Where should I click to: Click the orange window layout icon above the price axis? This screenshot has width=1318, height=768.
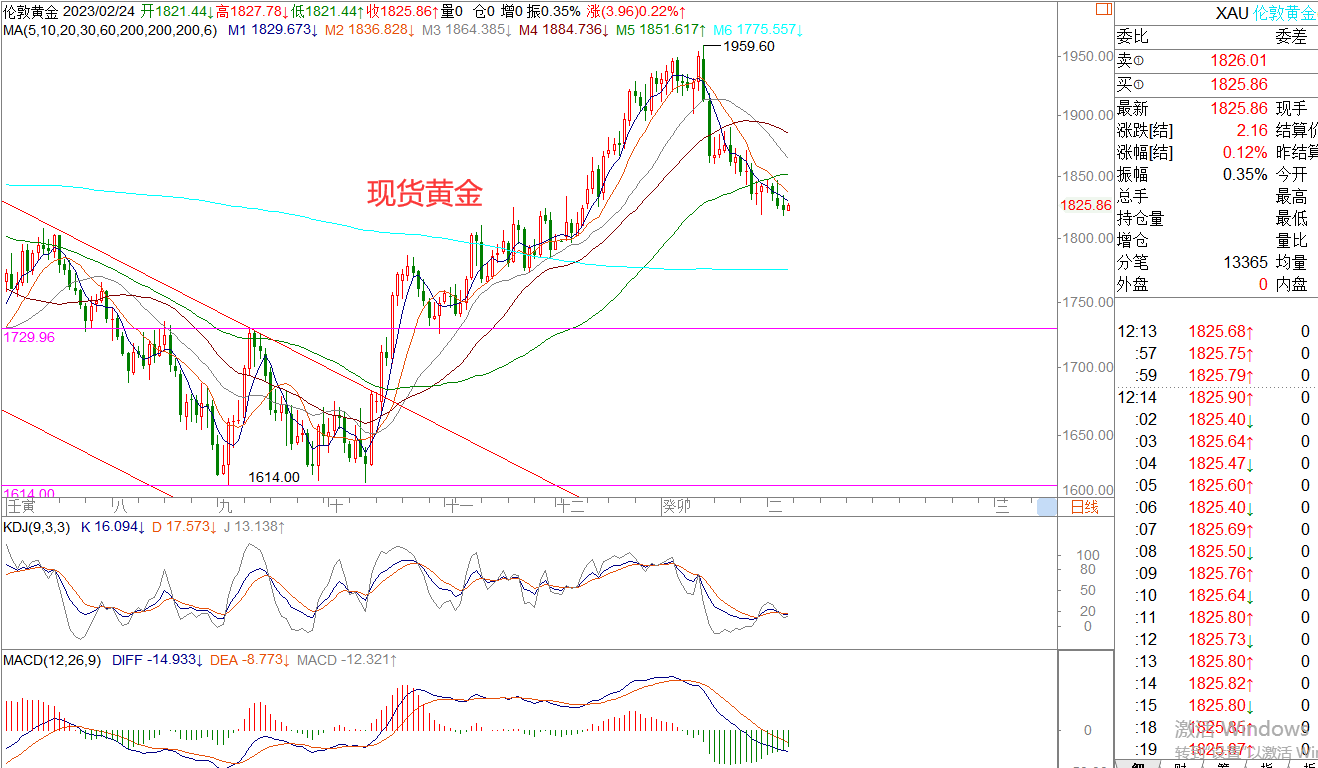(x=1102, y=9)
